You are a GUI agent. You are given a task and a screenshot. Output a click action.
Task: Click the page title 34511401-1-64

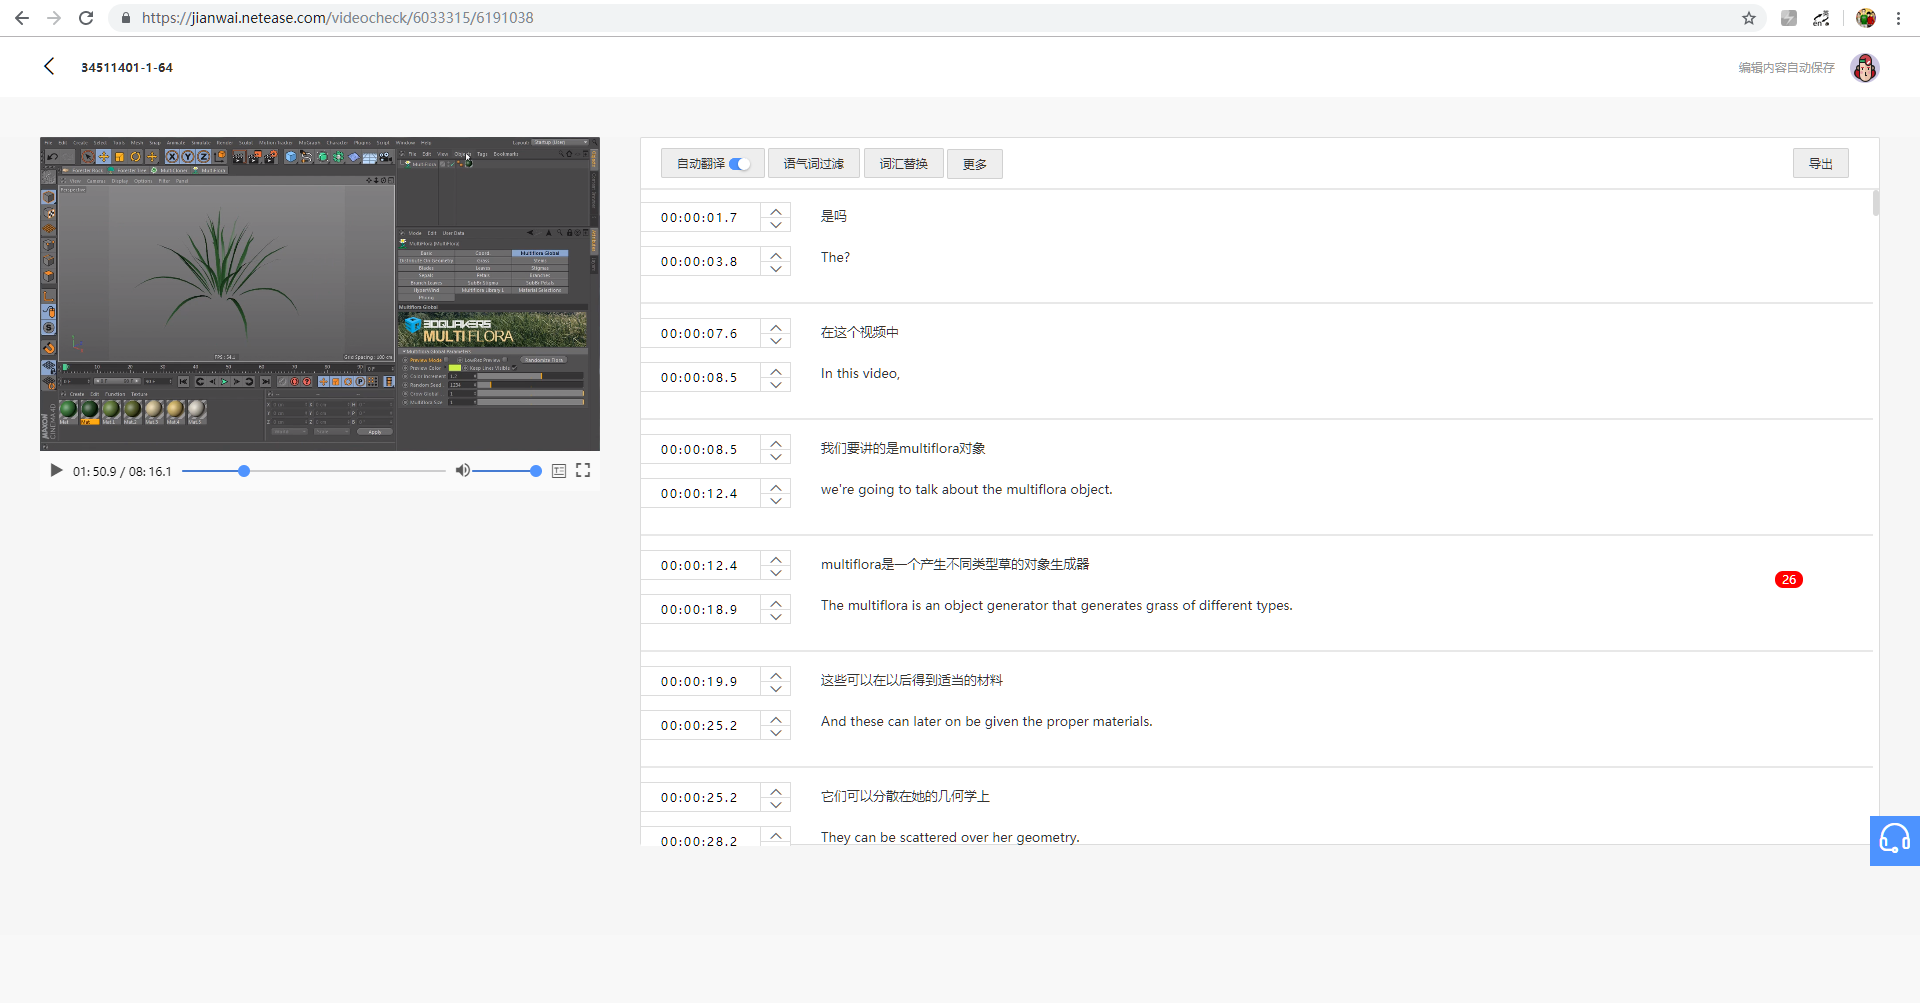tap(127, 67)
